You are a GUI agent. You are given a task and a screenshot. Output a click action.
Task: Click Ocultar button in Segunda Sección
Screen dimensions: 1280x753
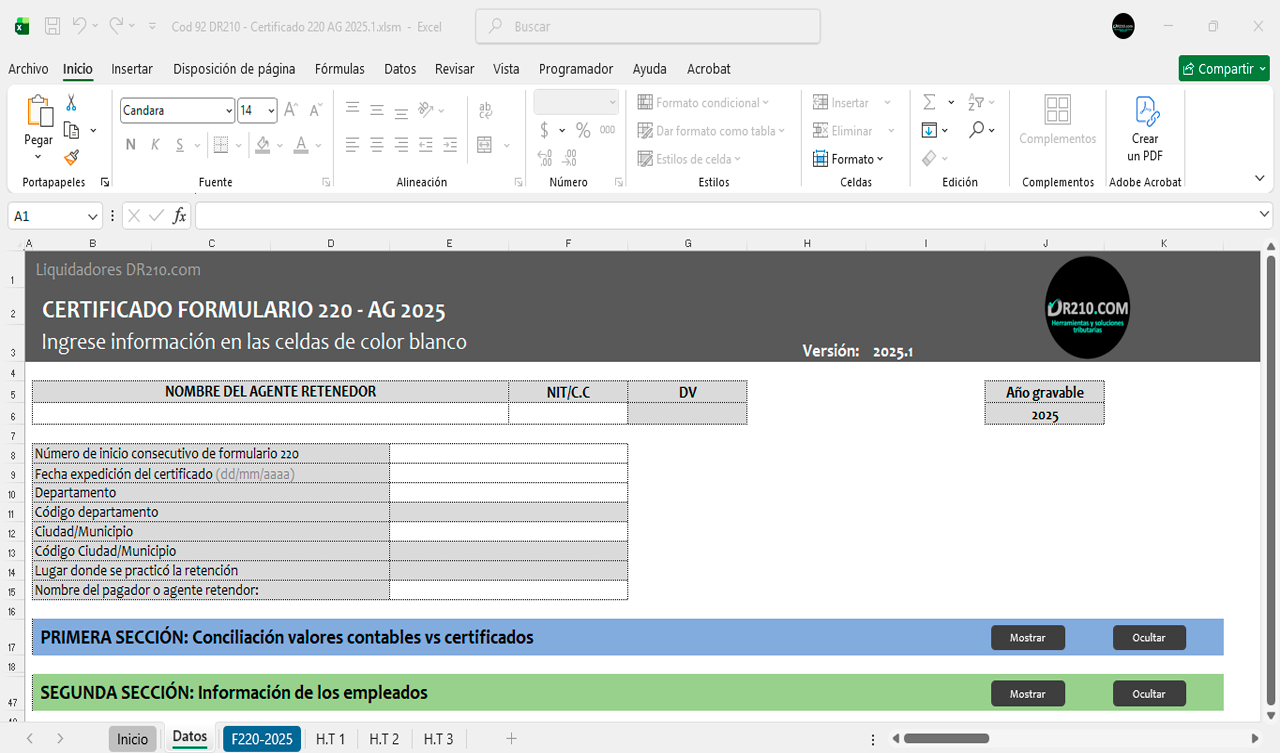pos(1149,693)
